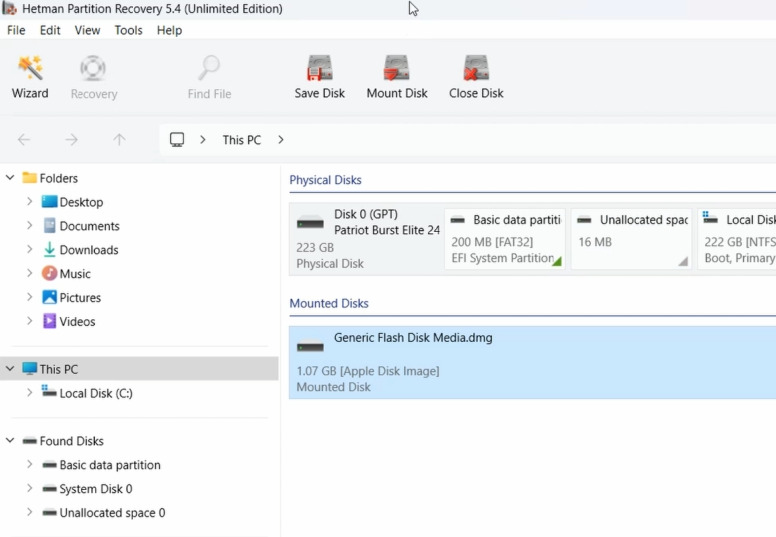
Task: Collapse the This PC tree node
Action: click(10, 368)
